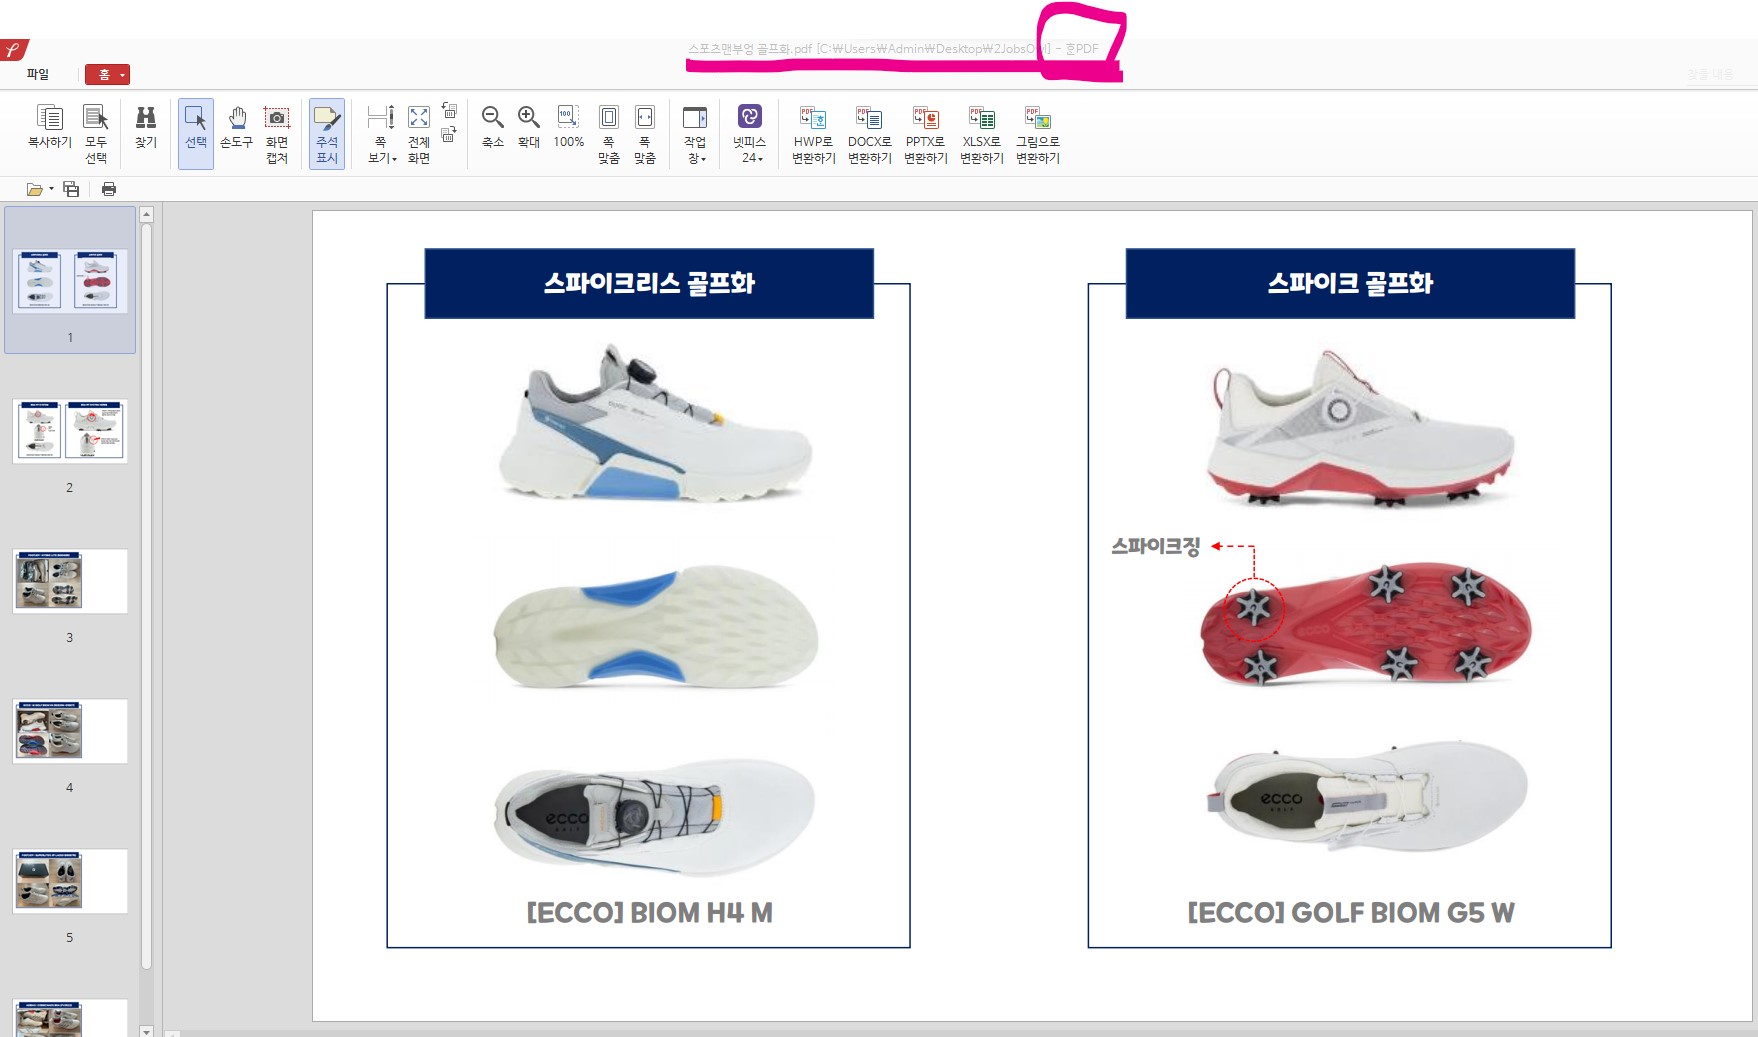Image resolution: width=1758 pixels, height=1037 pixels.
Task: Convert the PDF to an image (그림으로 변환하기)
Action: pyautogui.click(x=1038, y=134)
